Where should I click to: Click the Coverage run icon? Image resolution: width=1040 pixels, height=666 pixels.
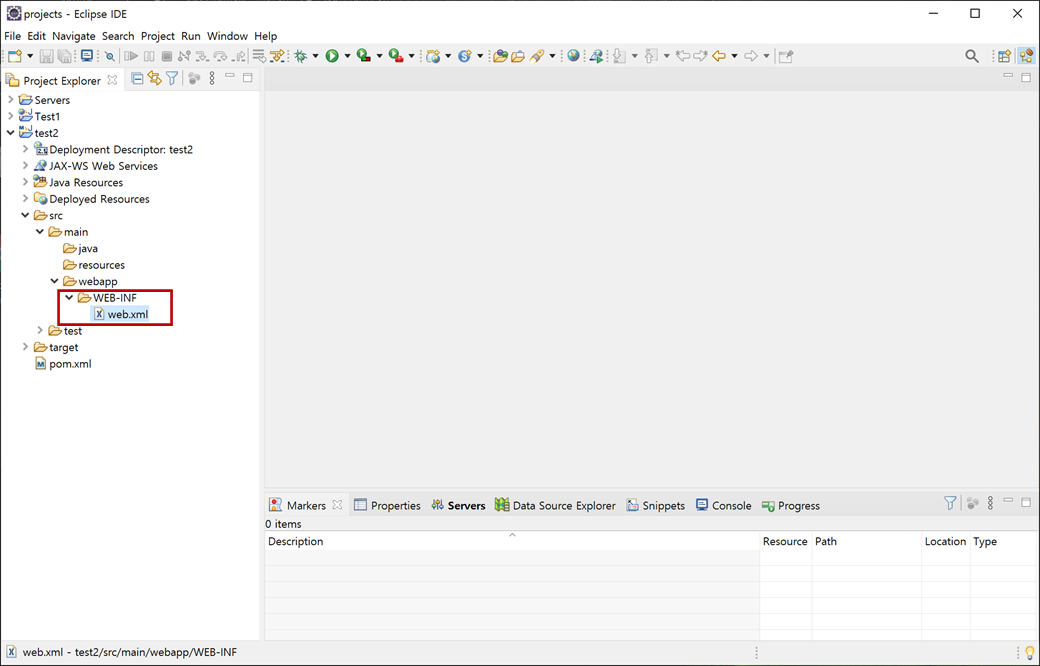click(363, 56)
